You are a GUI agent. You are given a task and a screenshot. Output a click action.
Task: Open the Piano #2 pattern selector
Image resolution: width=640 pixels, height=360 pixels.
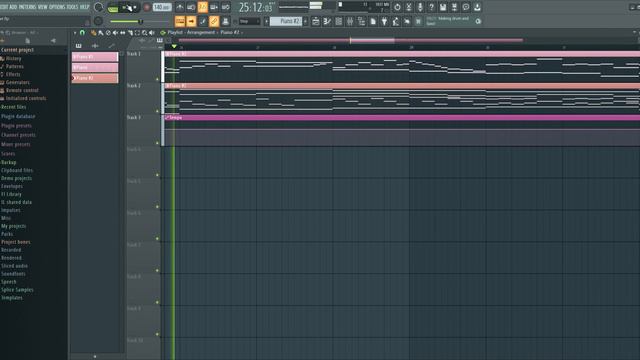286,21
